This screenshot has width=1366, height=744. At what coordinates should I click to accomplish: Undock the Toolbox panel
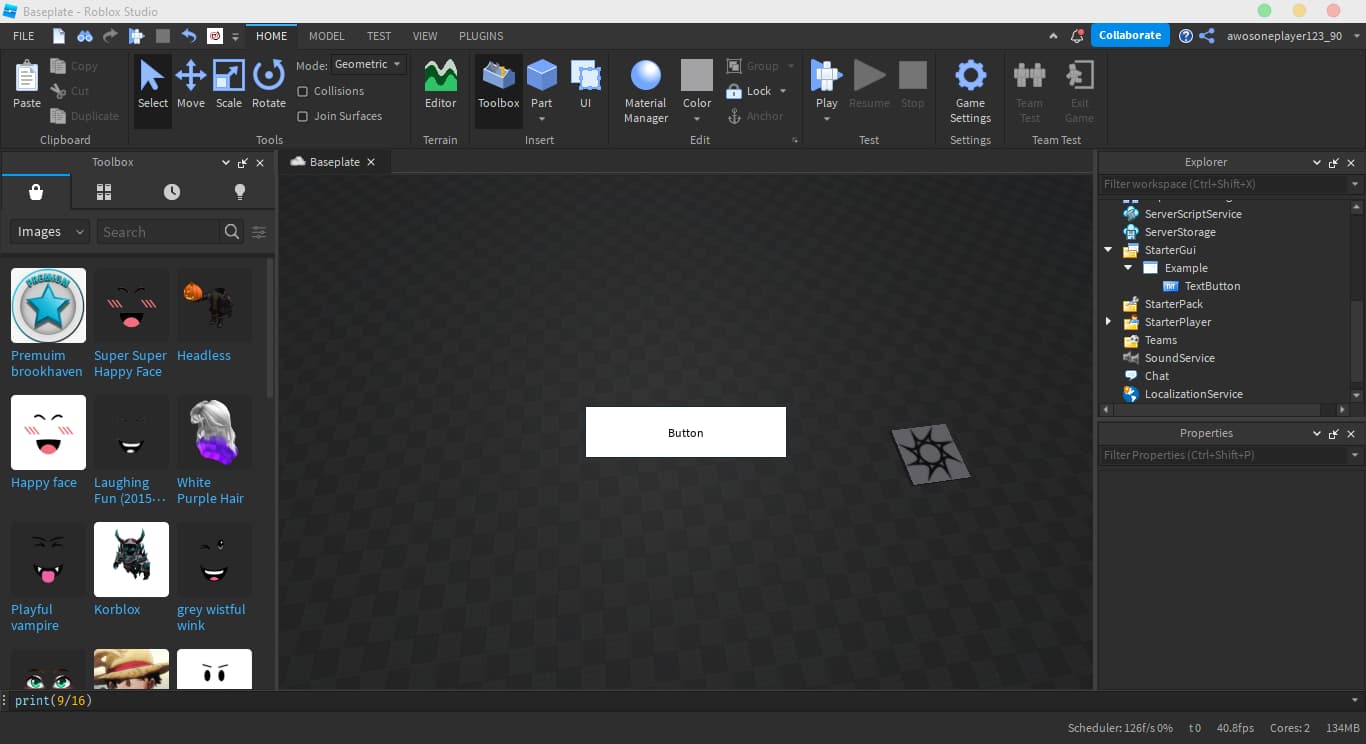242,163
